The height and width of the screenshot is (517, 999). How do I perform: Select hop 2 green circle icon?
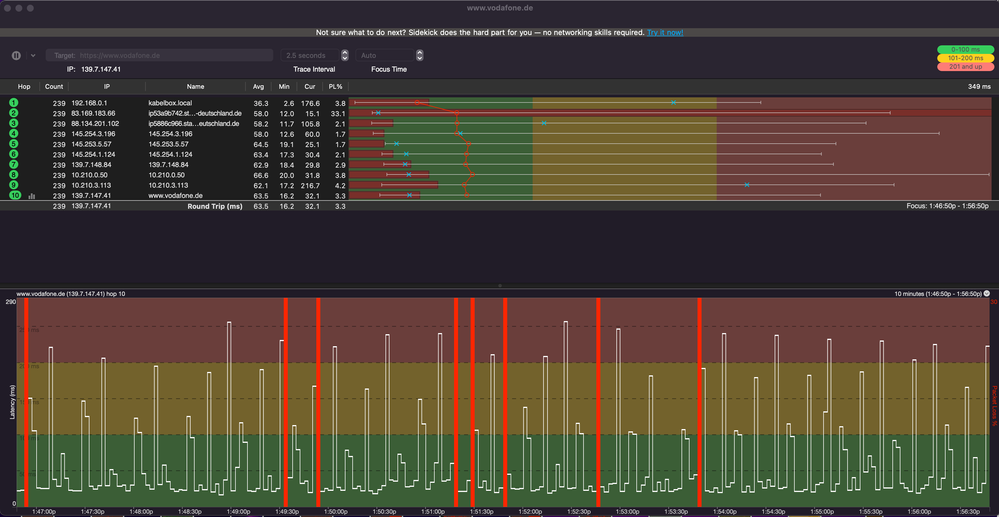pyautogui.click(x=14, y=113)
